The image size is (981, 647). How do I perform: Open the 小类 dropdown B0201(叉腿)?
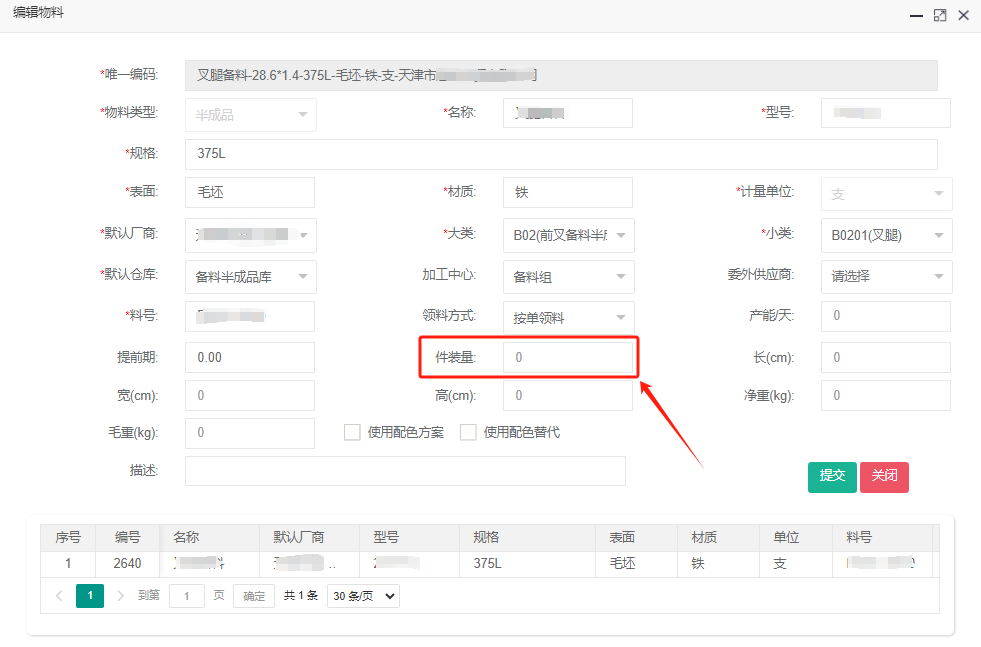click(886, 235)
